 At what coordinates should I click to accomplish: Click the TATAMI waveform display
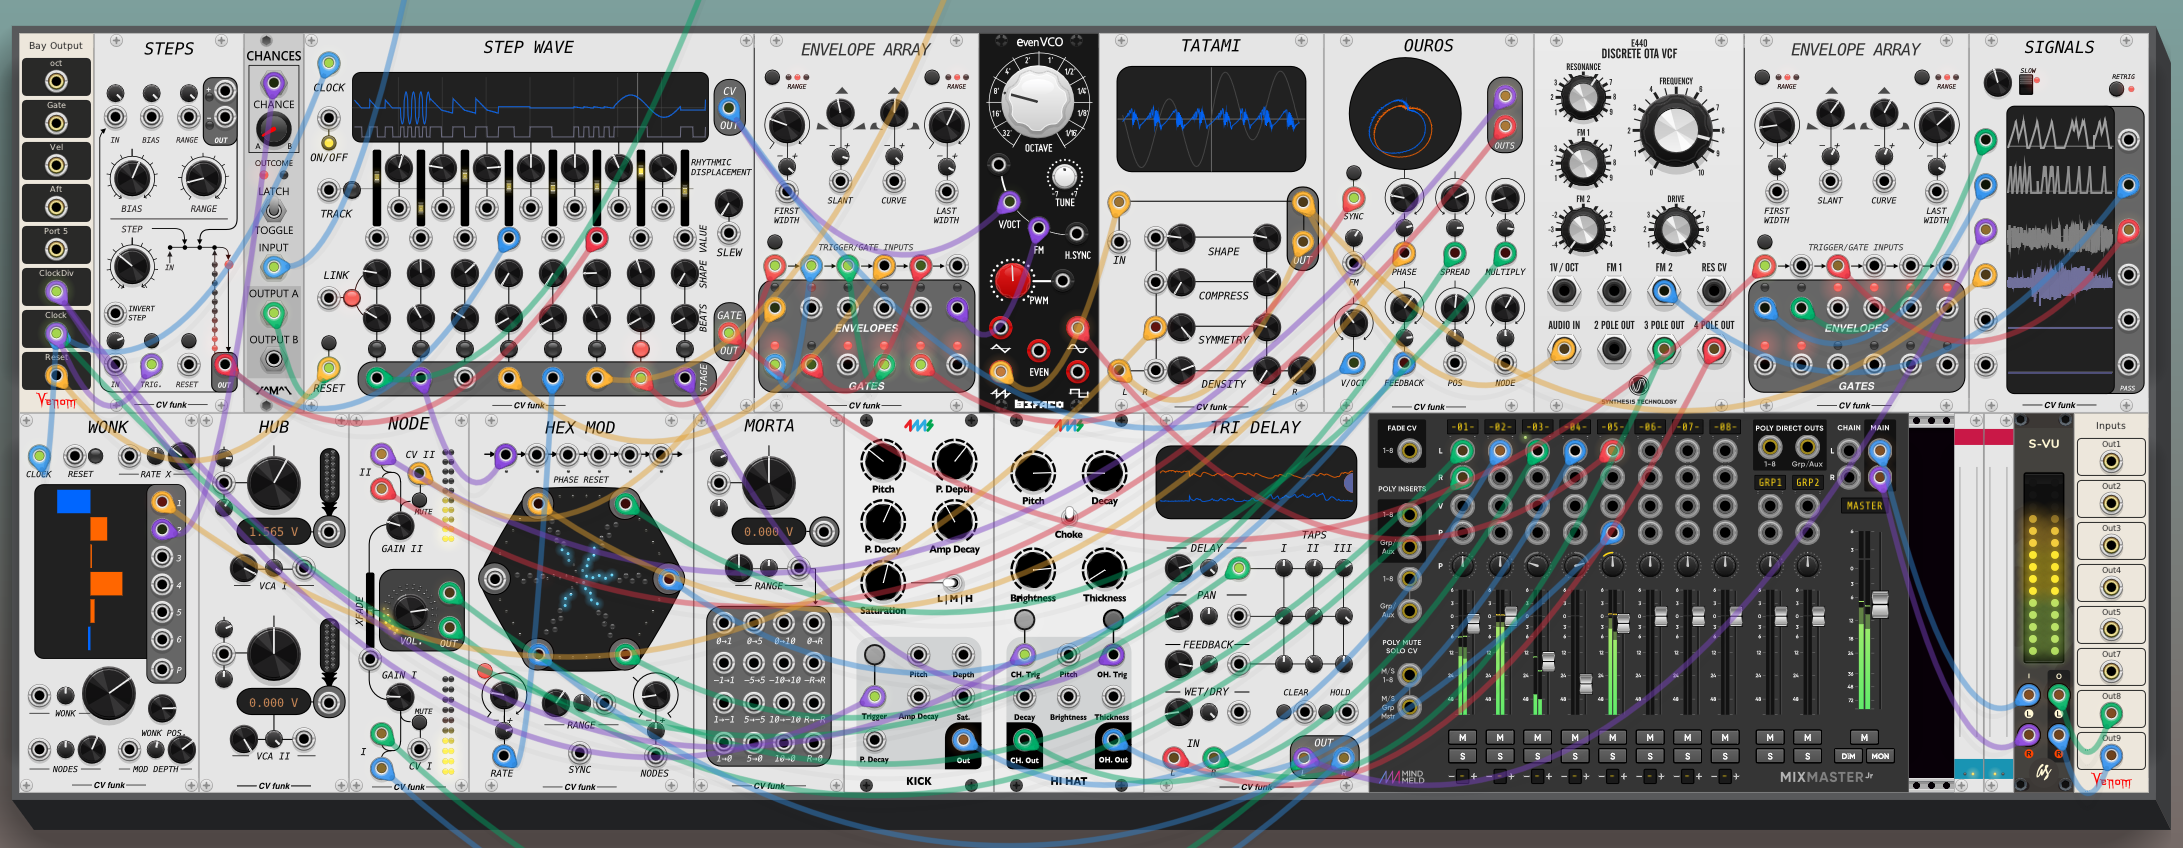[1211, 119]
